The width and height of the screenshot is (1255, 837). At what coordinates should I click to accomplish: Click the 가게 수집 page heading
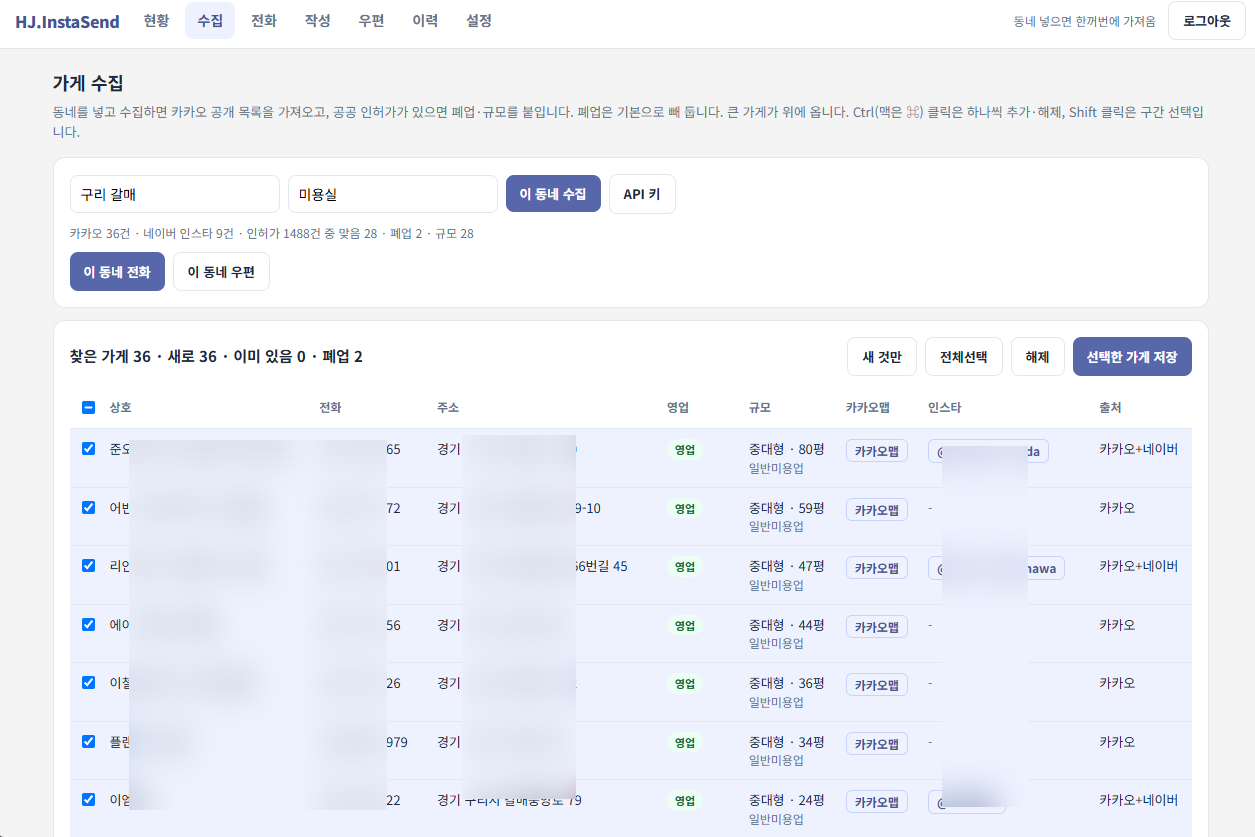click(x=88, y=83)
